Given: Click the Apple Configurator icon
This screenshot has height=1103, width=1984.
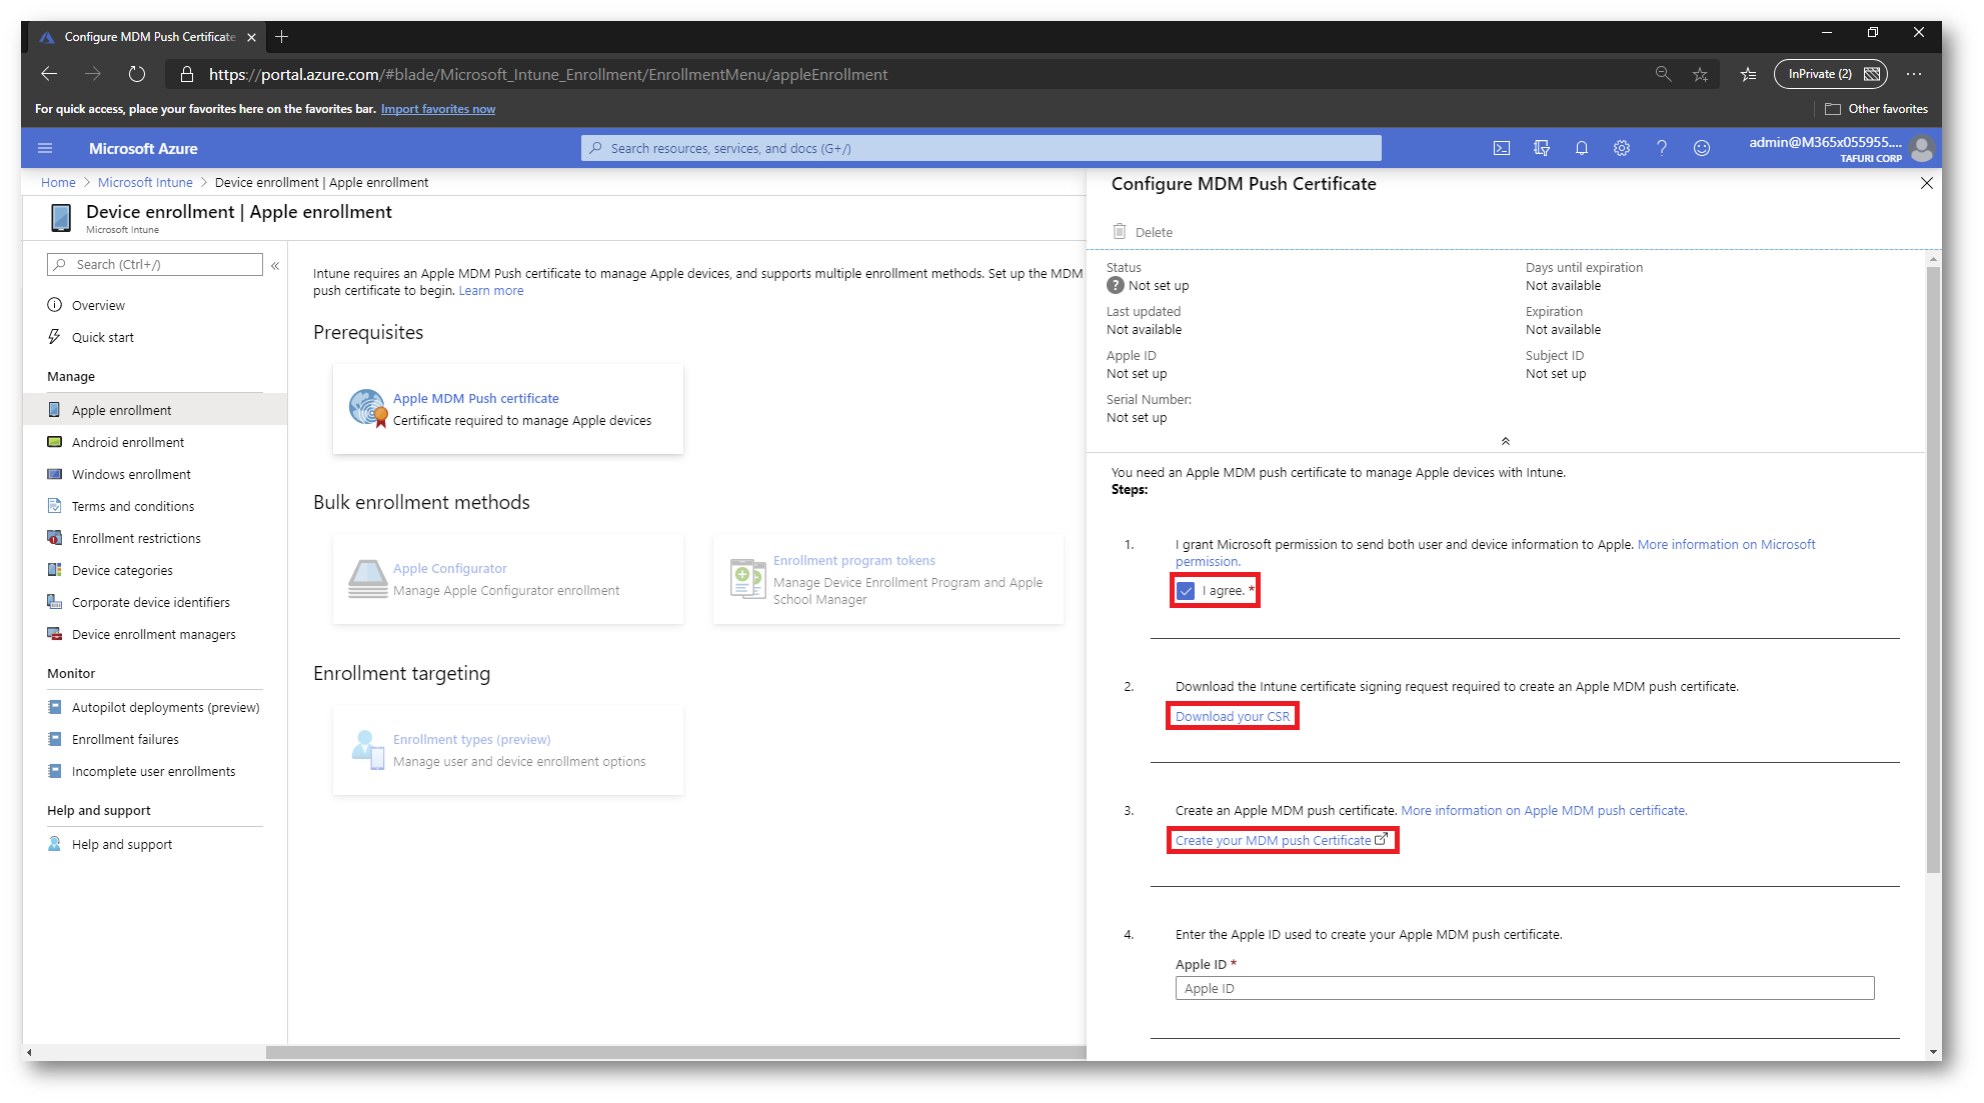Looking at the screenshot, I should [x=367, y=578].
